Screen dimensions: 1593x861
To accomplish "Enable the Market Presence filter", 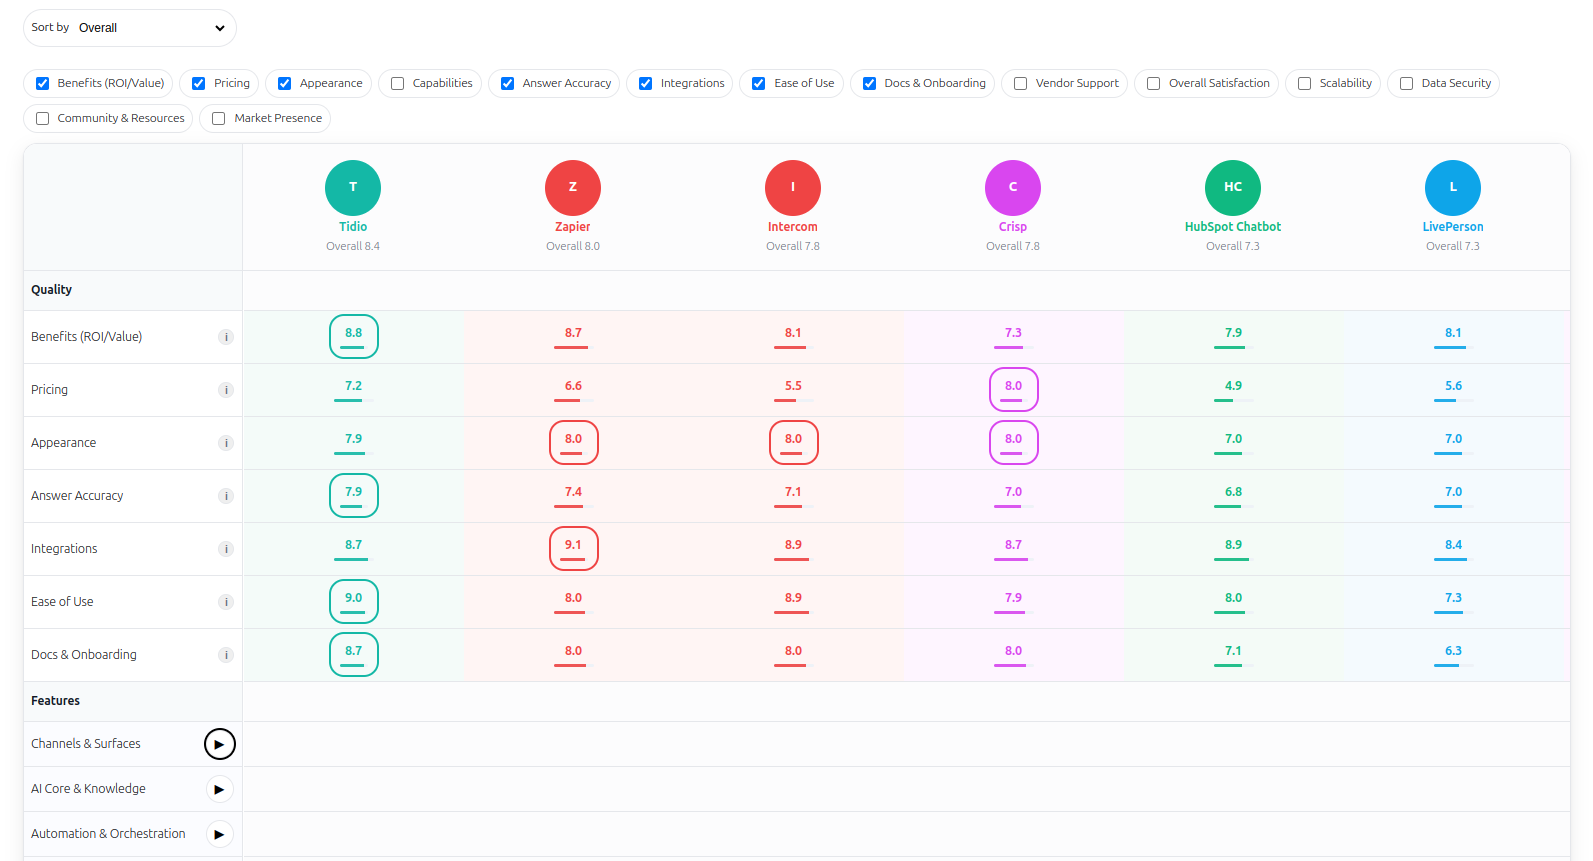I will [x=219, y=119].
